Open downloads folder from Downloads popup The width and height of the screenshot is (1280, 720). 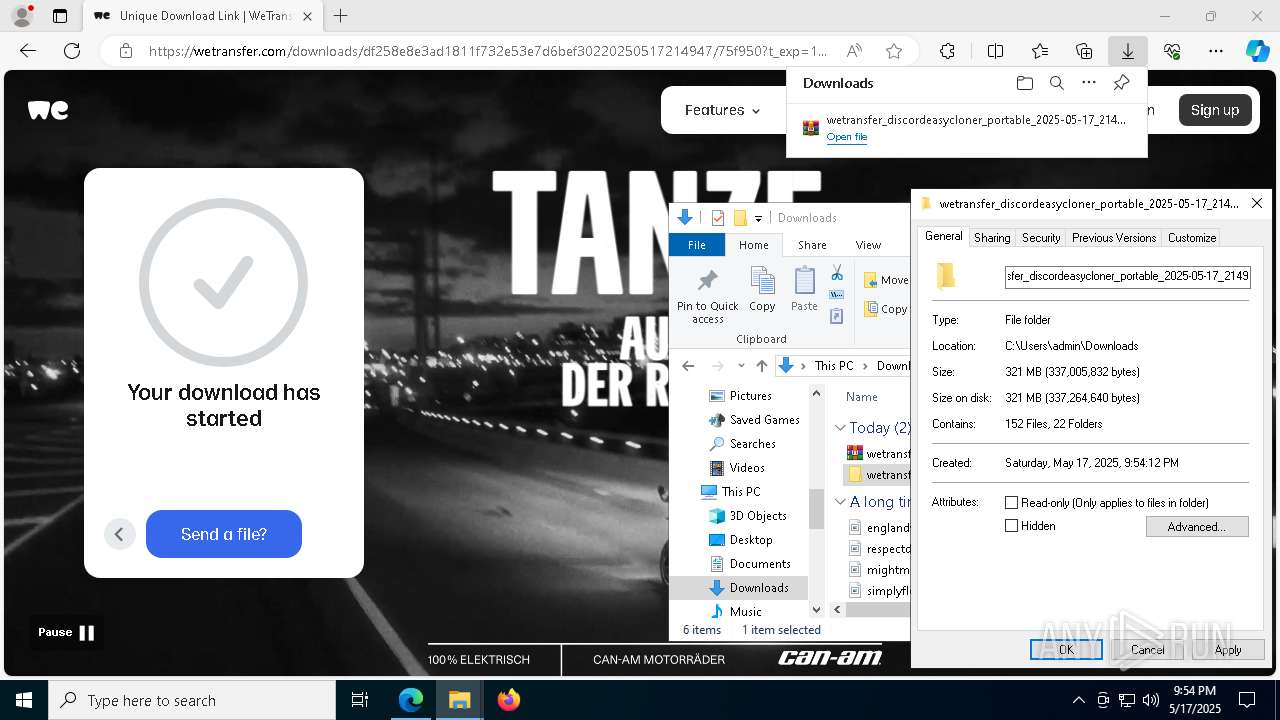coord(1024,83)
